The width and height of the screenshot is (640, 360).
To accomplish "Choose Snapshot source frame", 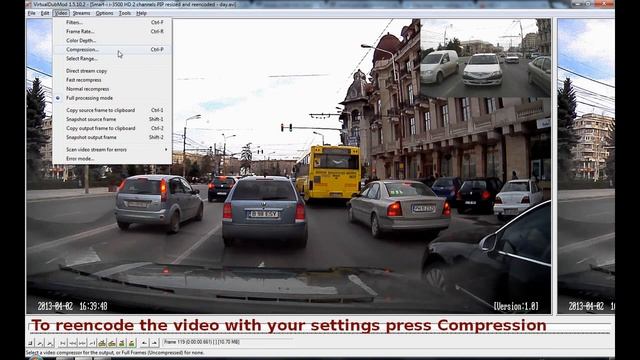I will tap(112, 119).
